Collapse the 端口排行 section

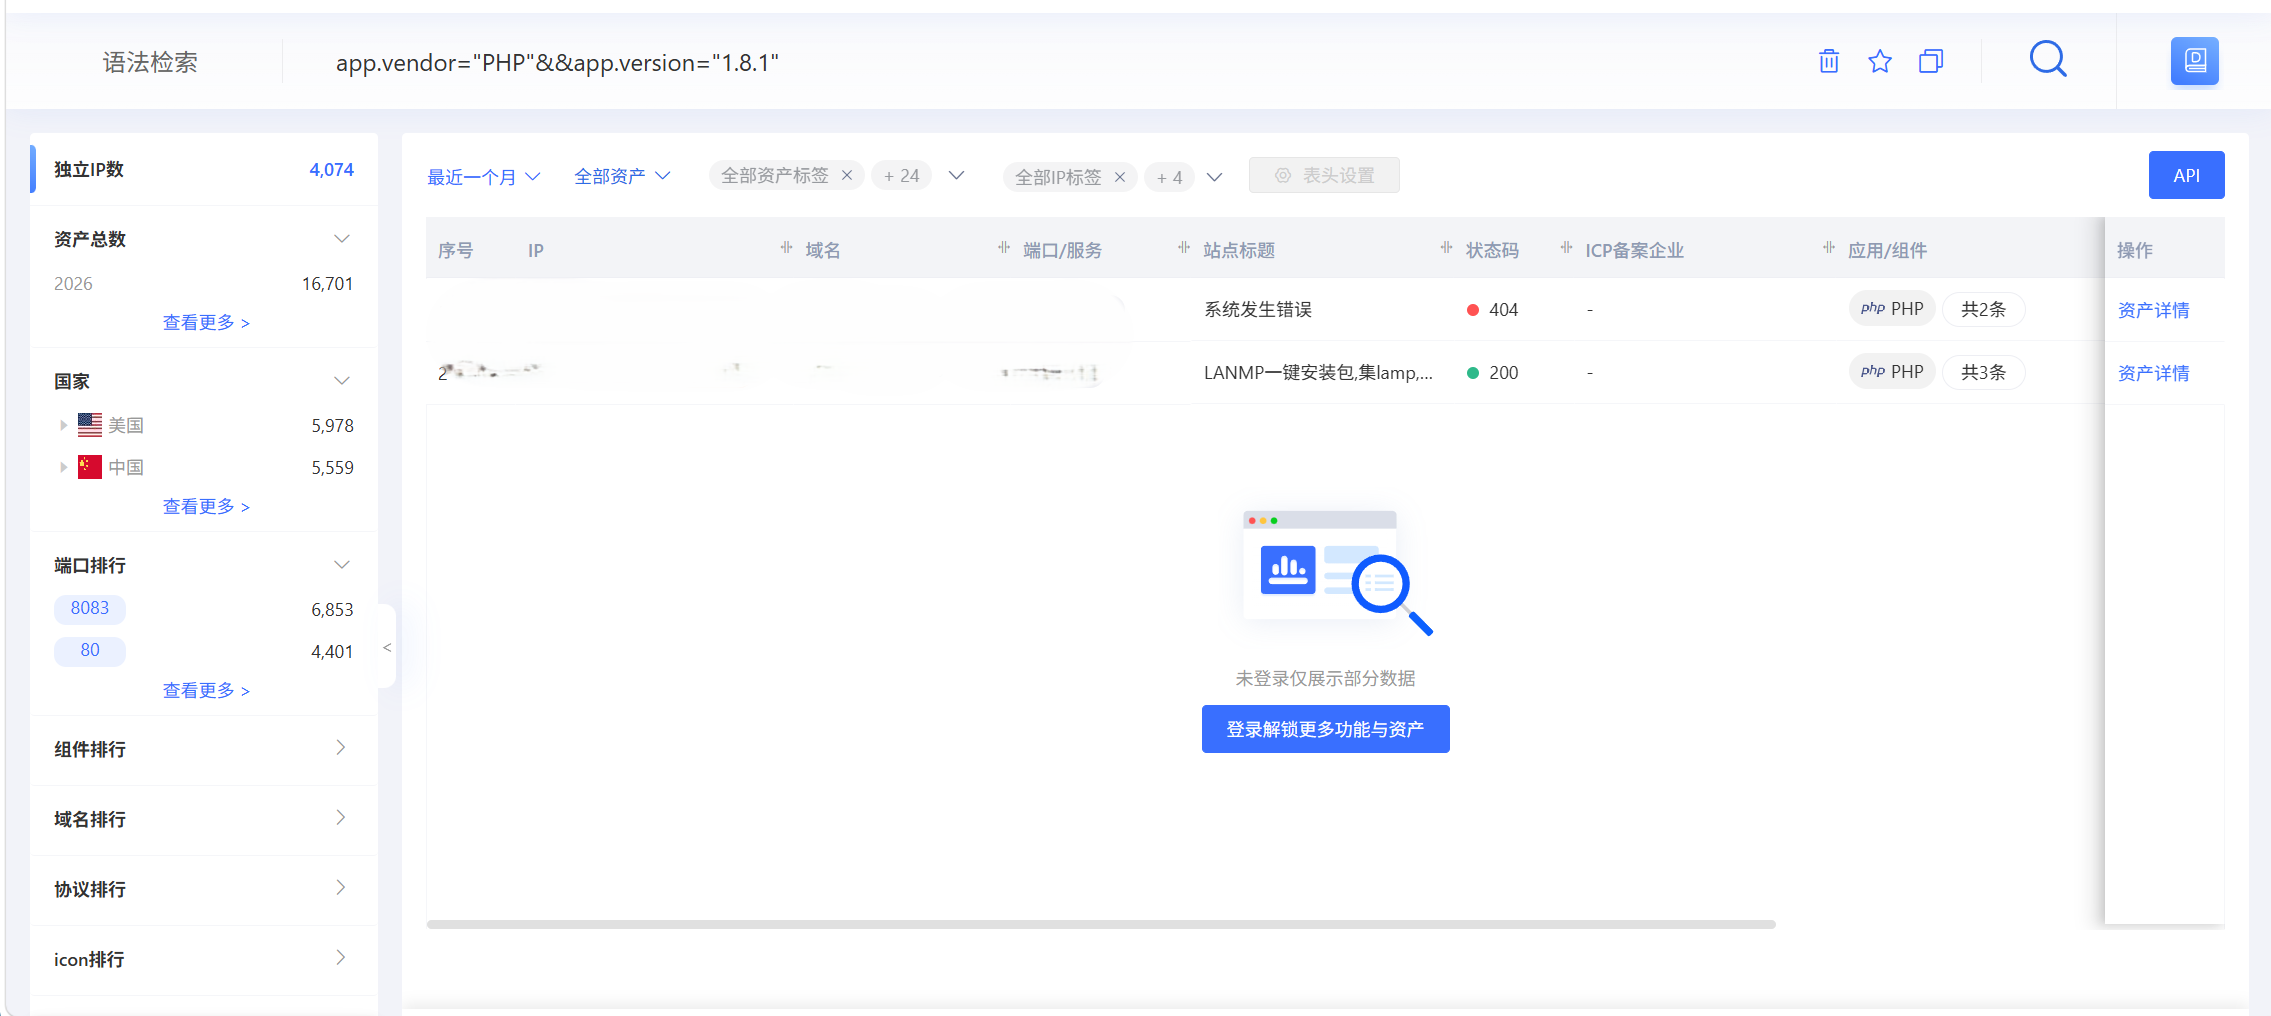tap(341, 565)
